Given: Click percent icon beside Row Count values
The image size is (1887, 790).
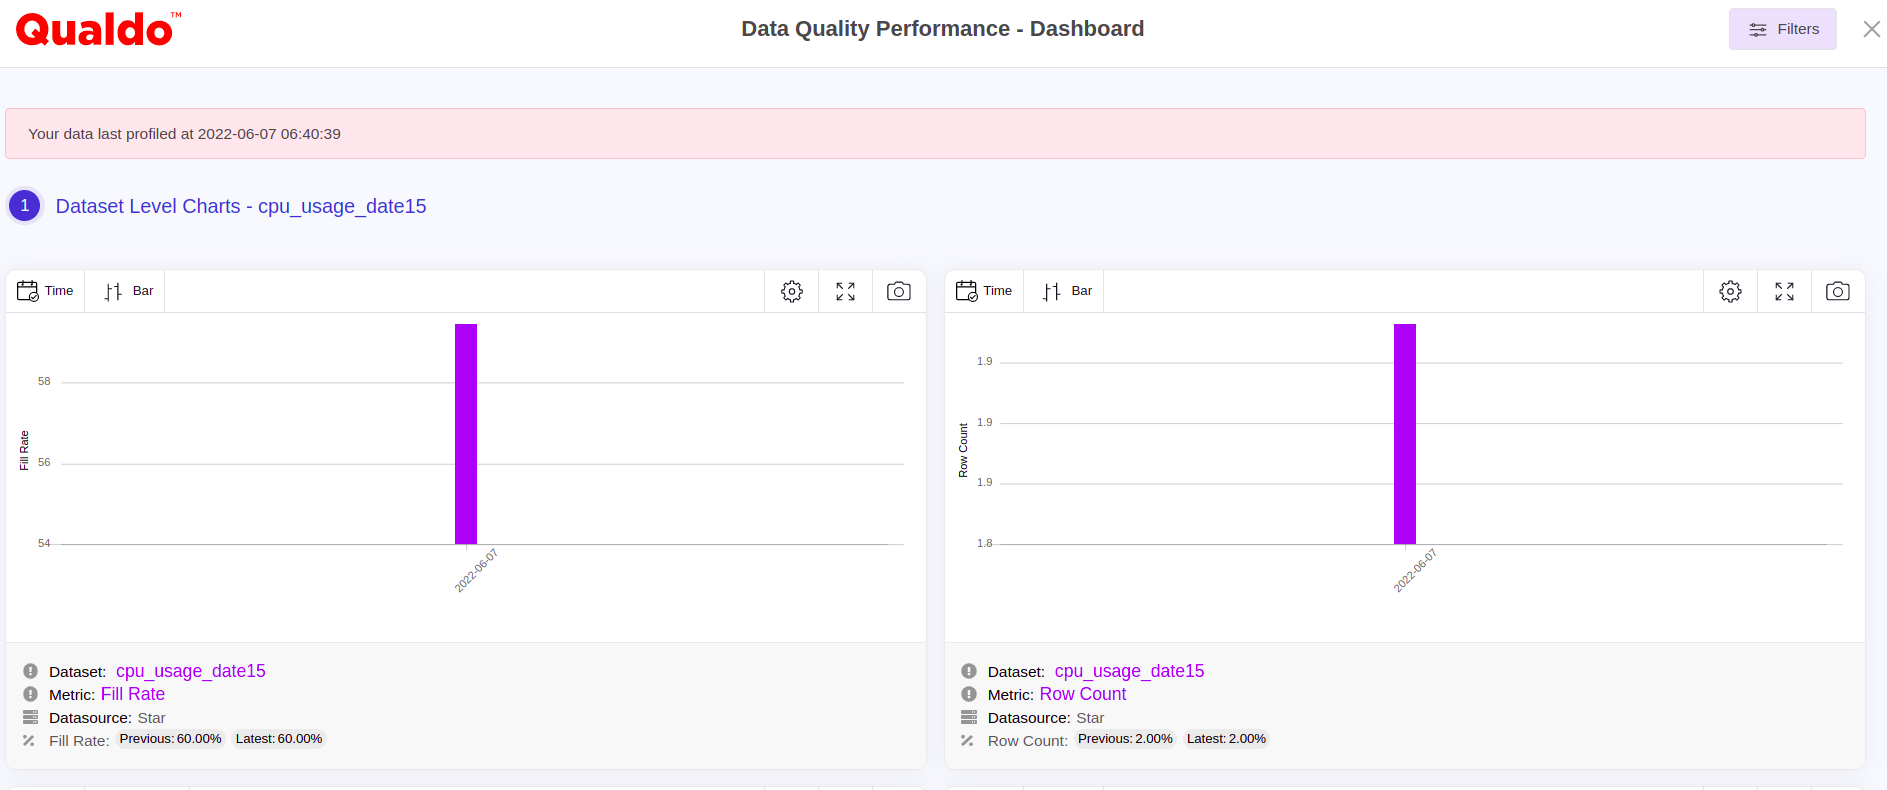Looking at the screenshot, I should click(967, 741).
